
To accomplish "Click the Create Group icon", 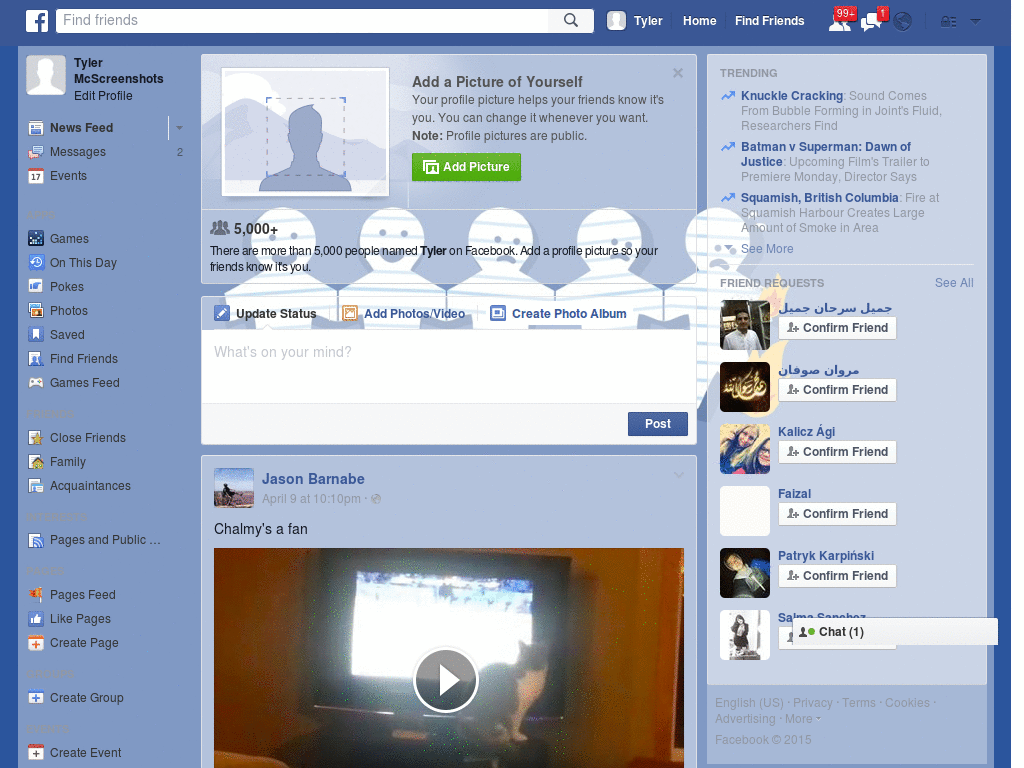I will coord(36,697).
